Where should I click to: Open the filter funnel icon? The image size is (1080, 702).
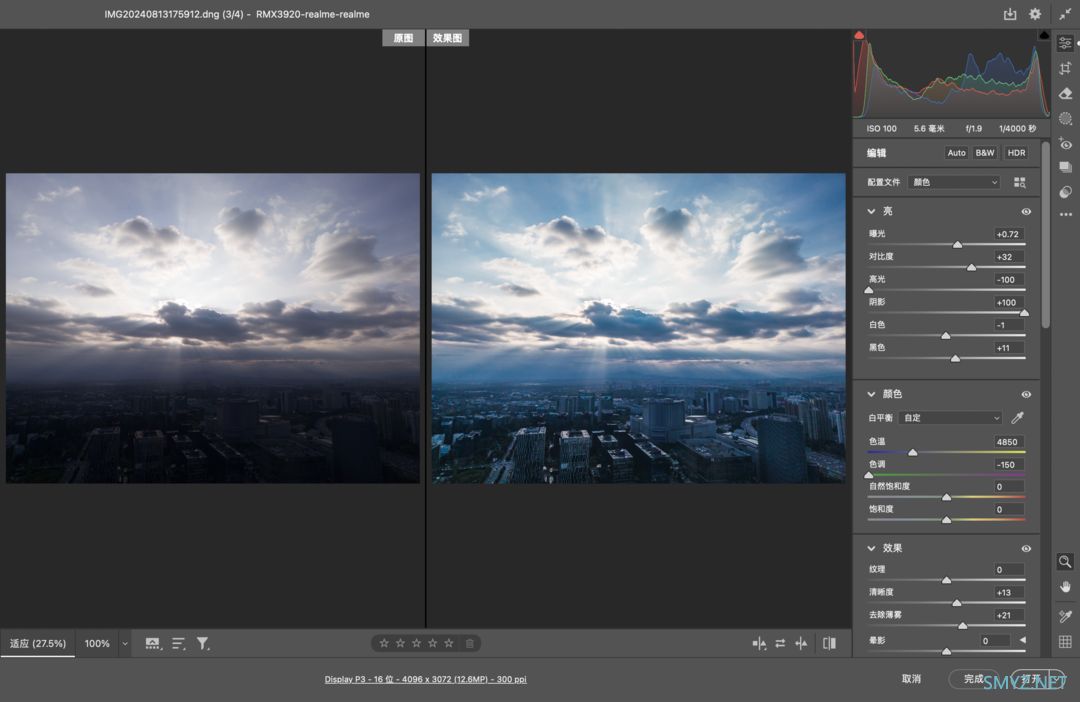pyautogui.click(x=202, y=643)
